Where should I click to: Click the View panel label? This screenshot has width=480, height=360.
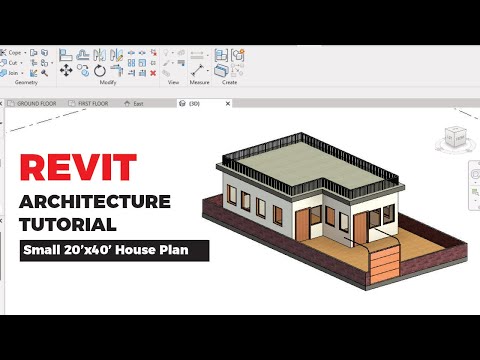[174, 82]
